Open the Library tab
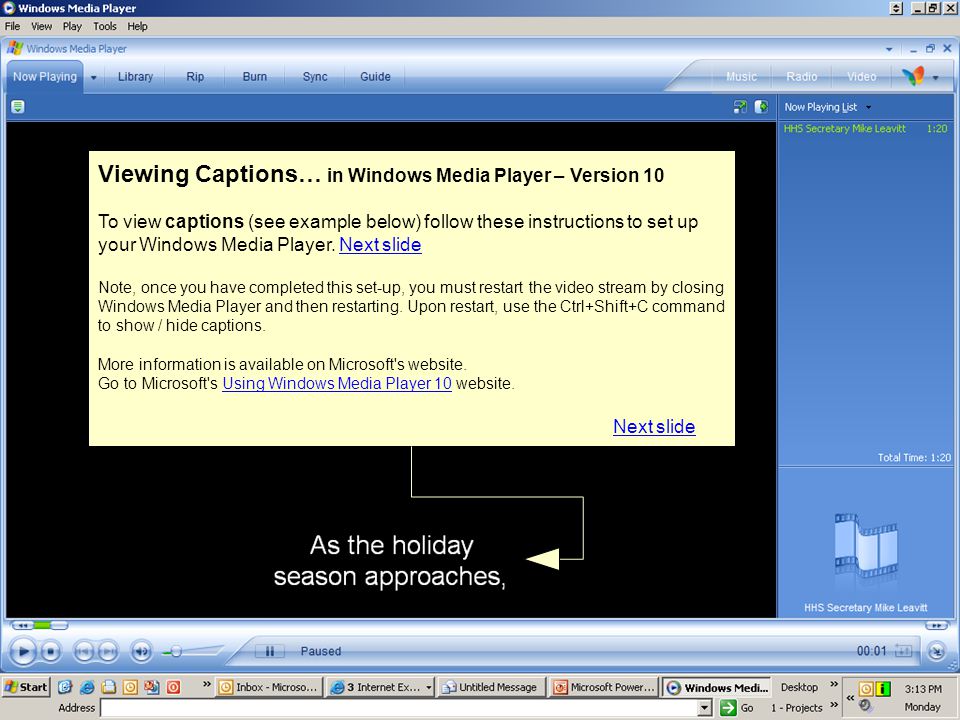The image size is (960, 720). (x=135, y=77)
